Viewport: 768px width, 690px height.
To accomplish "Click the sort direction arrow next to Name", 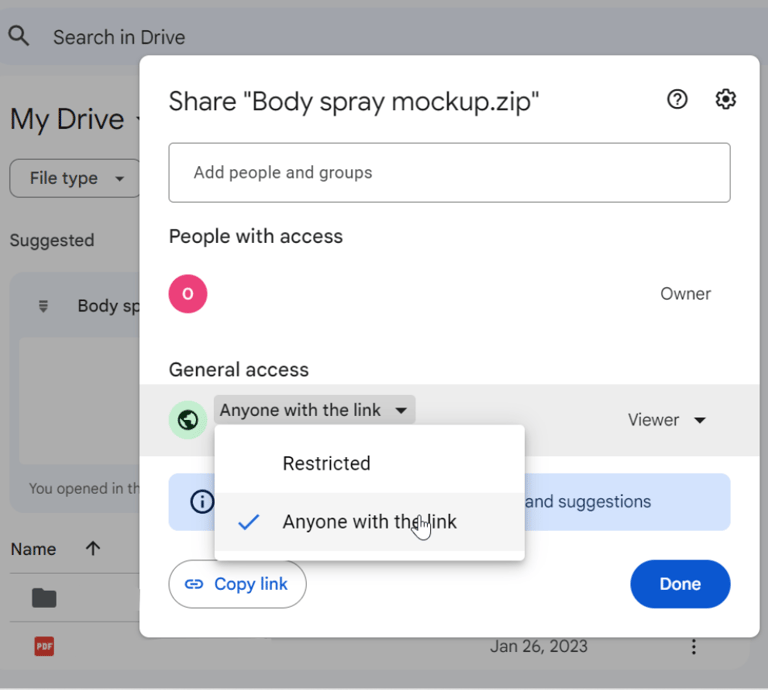I will (93, 548).
